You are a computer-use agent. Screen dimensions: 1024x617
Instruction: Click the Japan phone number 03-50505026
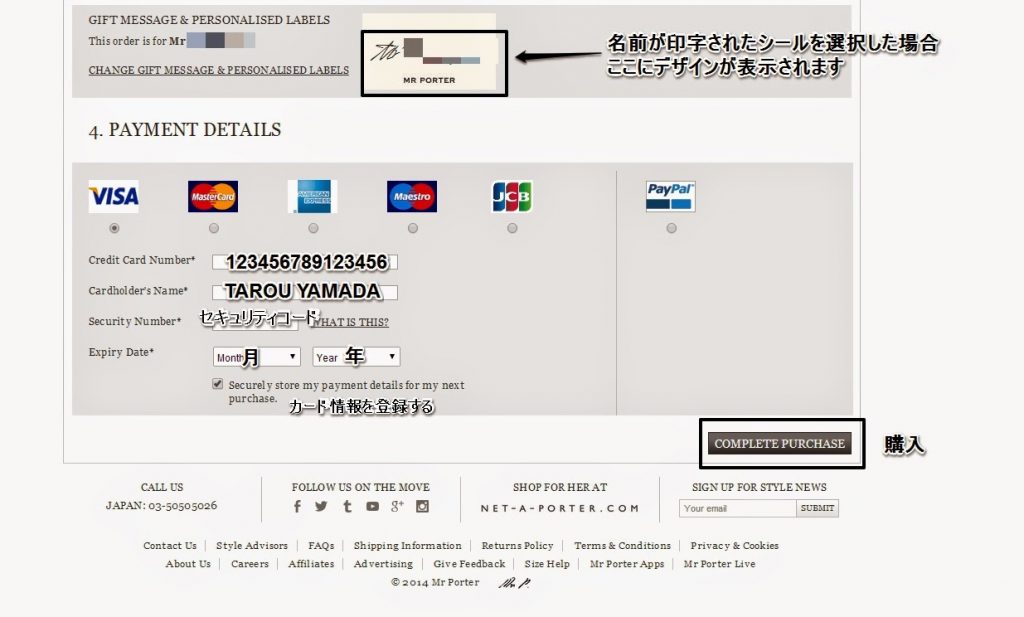pos(181,505)
